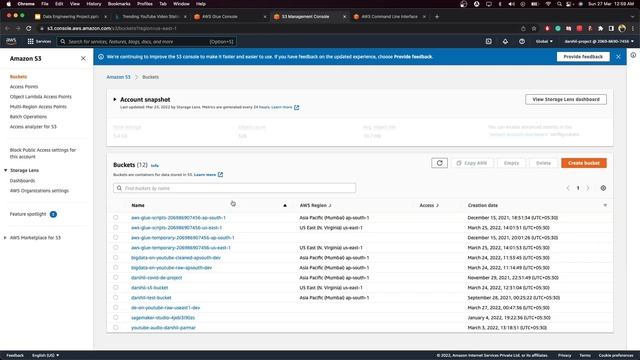The width and height of the screenshot is (640, 360).
Task: Reload the page with Chrome refresh
Action: click(29, 29)
